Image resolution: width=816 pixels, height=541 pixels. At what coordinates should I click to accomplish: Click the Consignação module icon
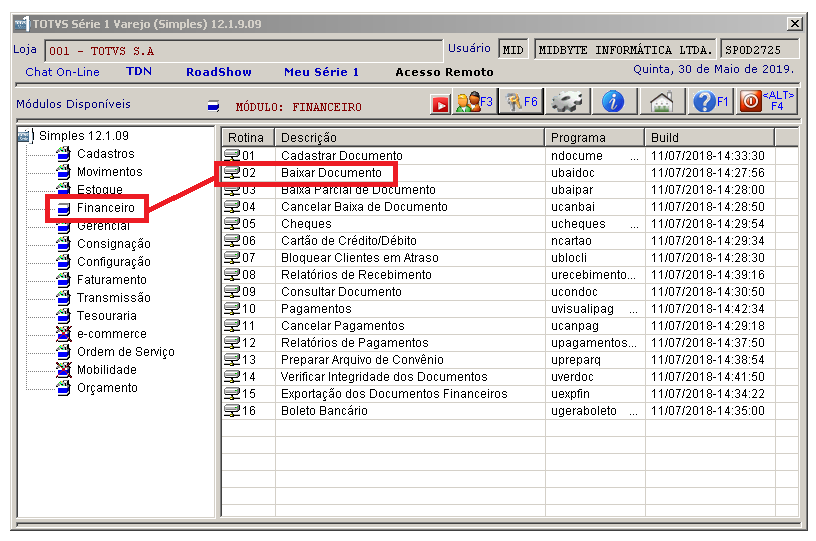tap(63, 243)
